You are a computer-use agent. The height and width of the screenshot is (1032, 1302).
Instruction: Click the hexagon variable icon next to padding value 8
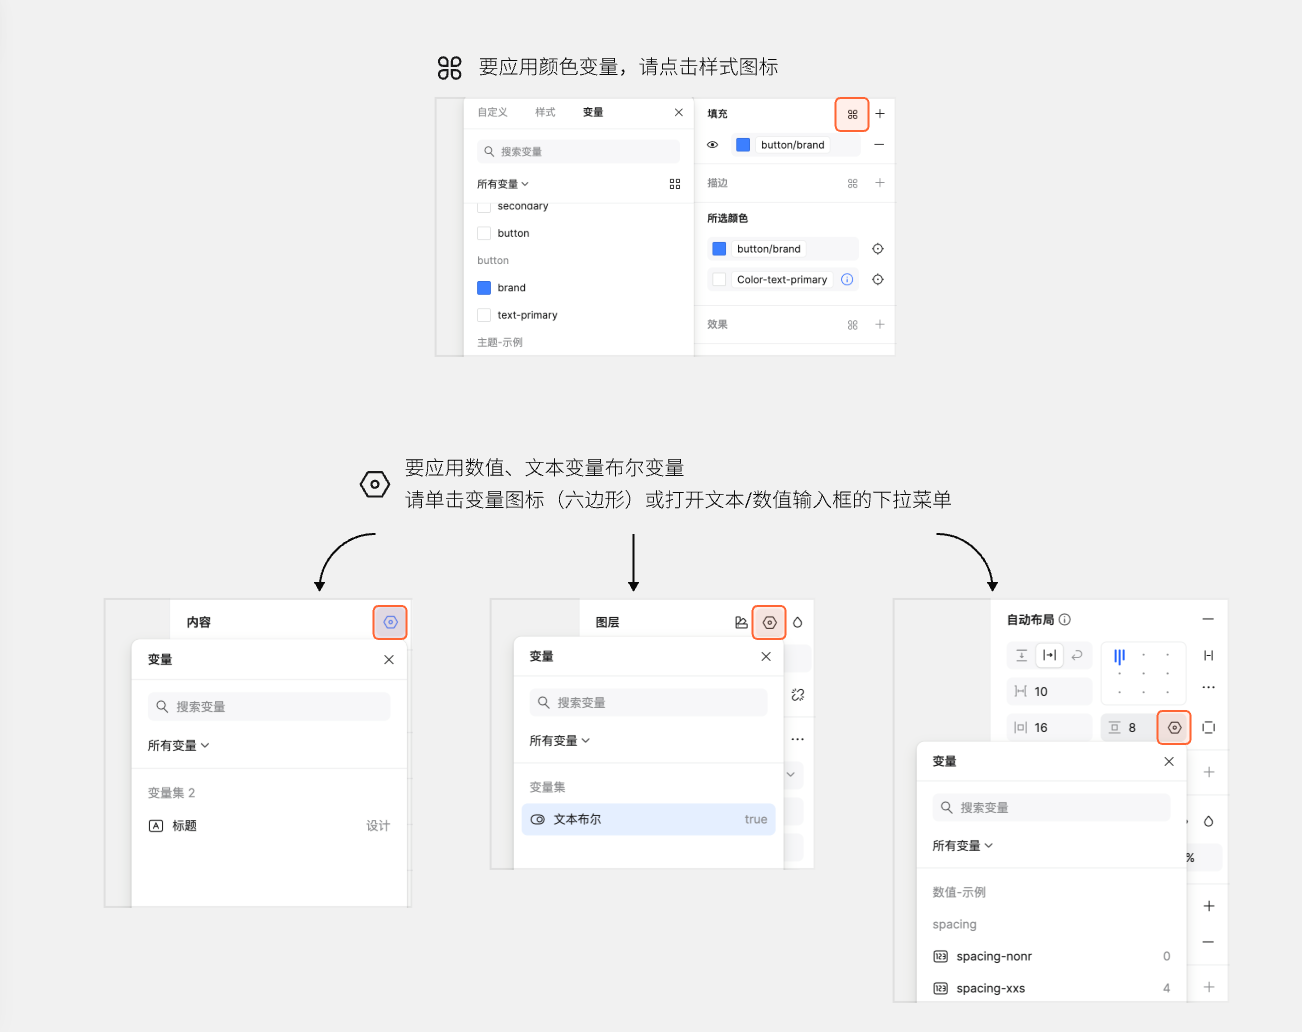[x=1174, y=727]
